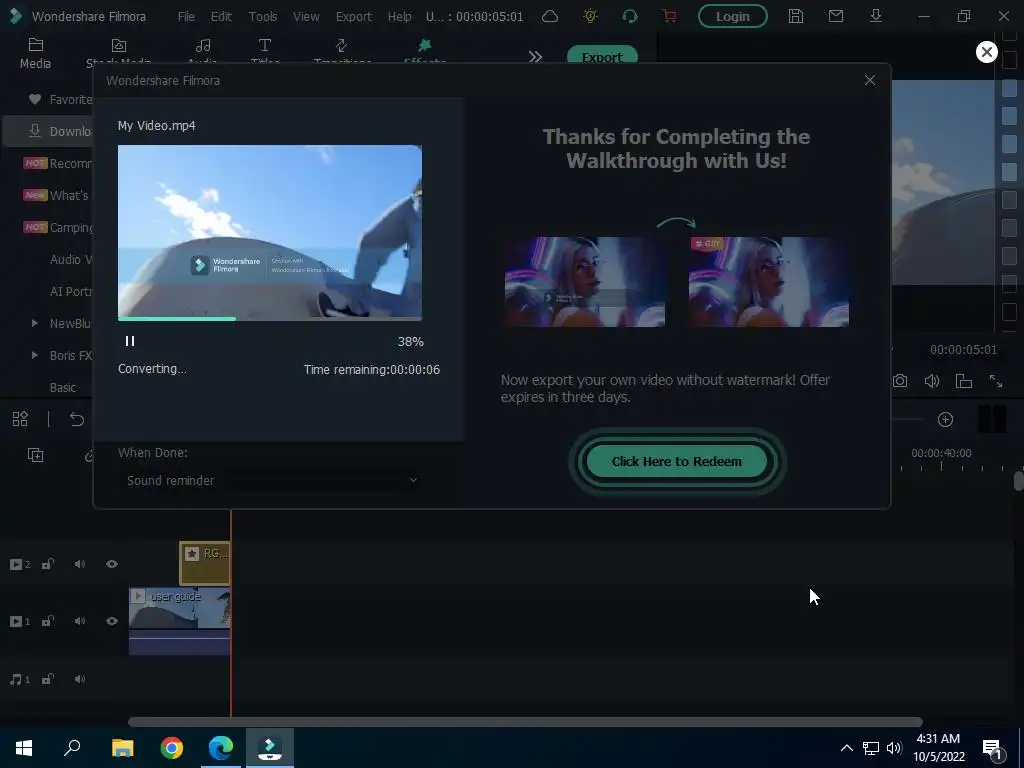Screen dimensions: 1024x768
Task: Select the RG effect clip on track 2
Action: coord(205,563)
